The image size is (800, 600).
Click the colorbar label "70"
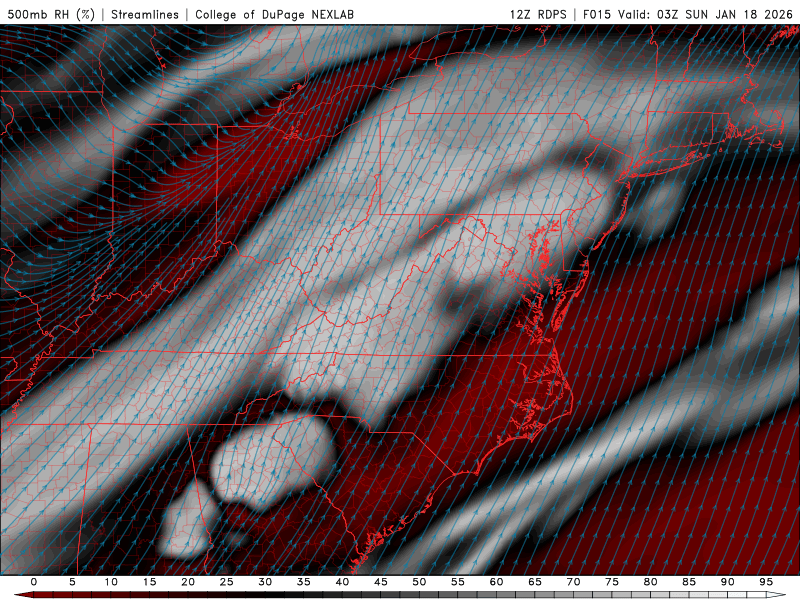573,582
